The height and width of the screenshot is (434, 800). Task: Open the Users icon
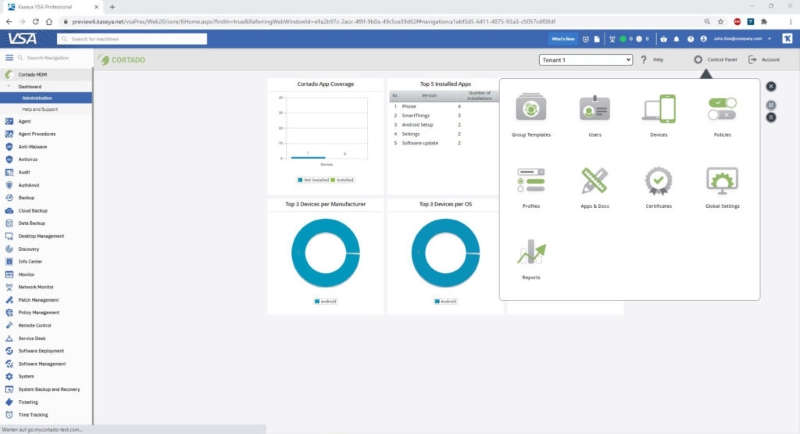pos(594,108)
